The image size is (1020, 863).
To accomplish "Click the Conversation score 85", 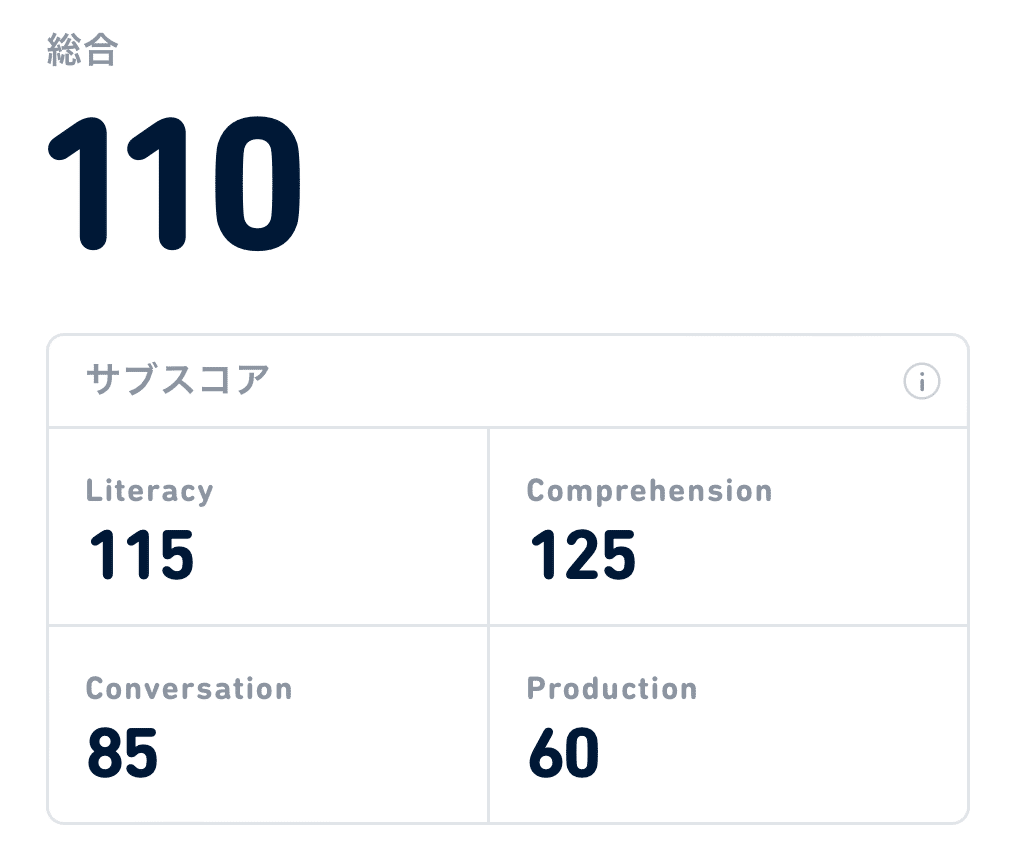I will pyautogui.click(x=122, y=753).
